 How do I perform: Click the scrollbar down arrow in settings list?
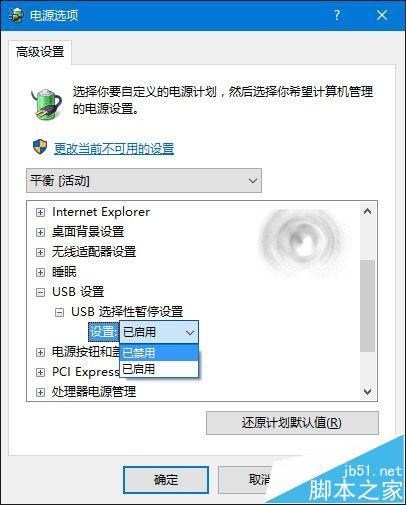pos(368,391)
